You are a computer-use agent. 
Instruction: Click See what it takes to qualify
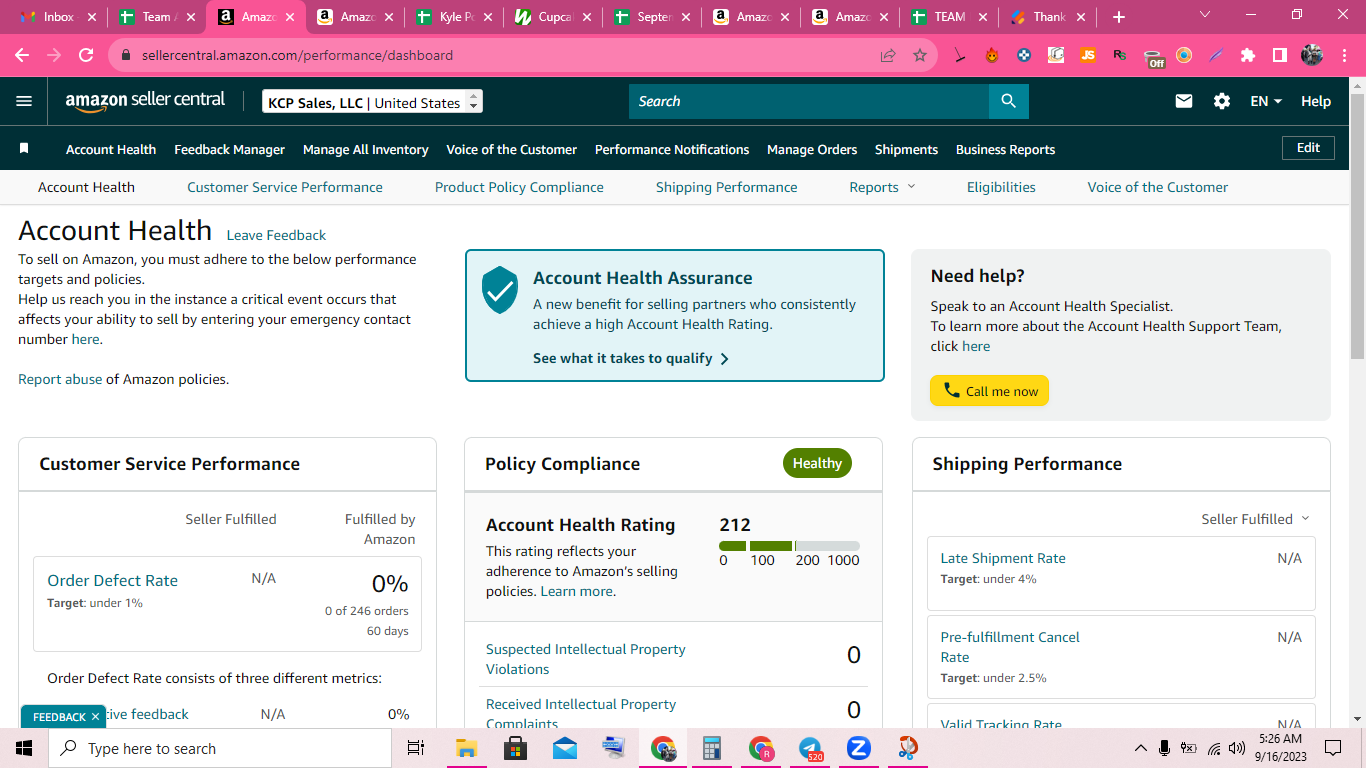(631, 358)
